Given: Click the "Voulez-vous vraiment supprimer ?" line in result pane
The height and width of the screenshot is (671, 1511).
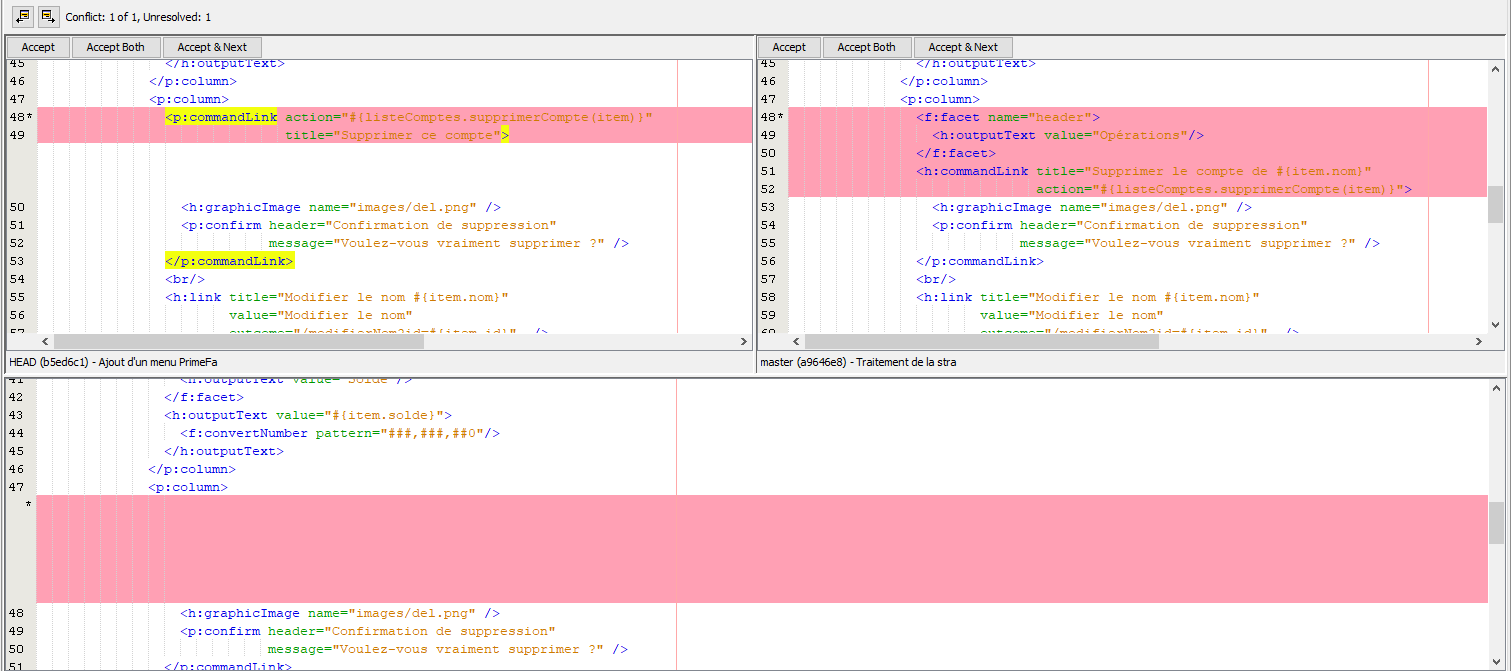Looking at the screenshot, I should click(448, 649).
